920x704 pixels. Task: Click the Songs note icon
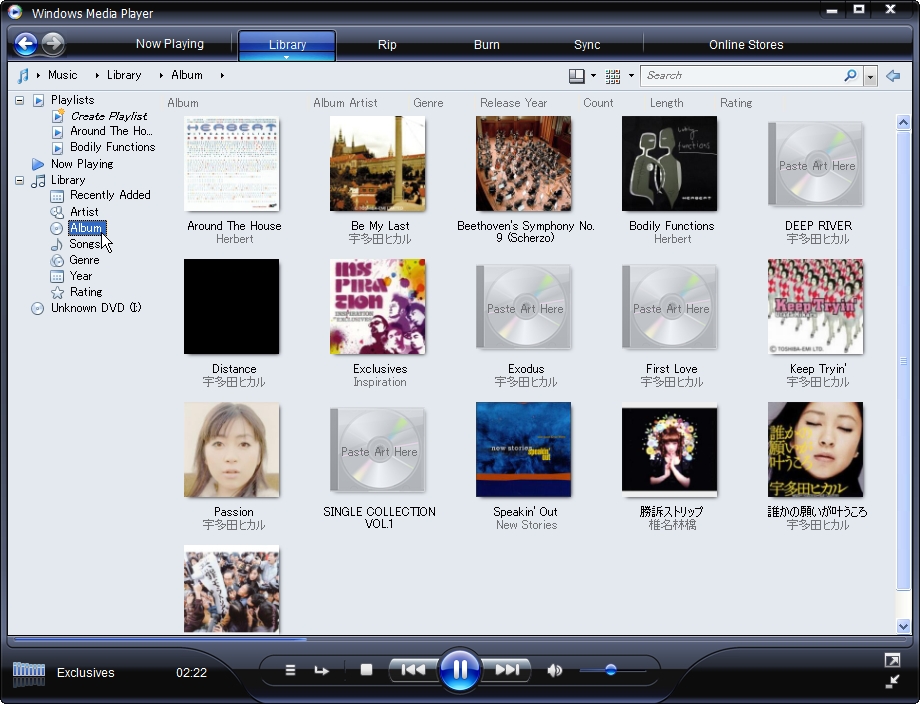point(57,244)
